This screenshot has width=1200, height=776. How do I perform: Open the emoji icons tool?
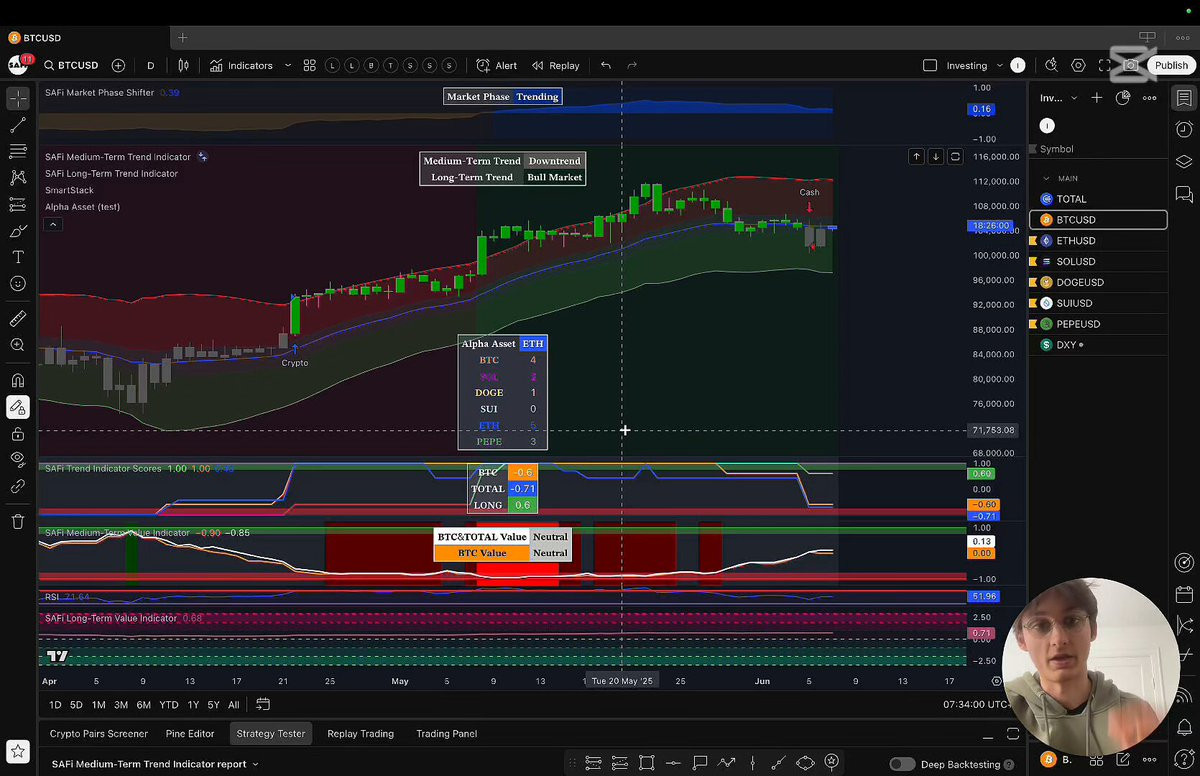click(x=18, y=284)
